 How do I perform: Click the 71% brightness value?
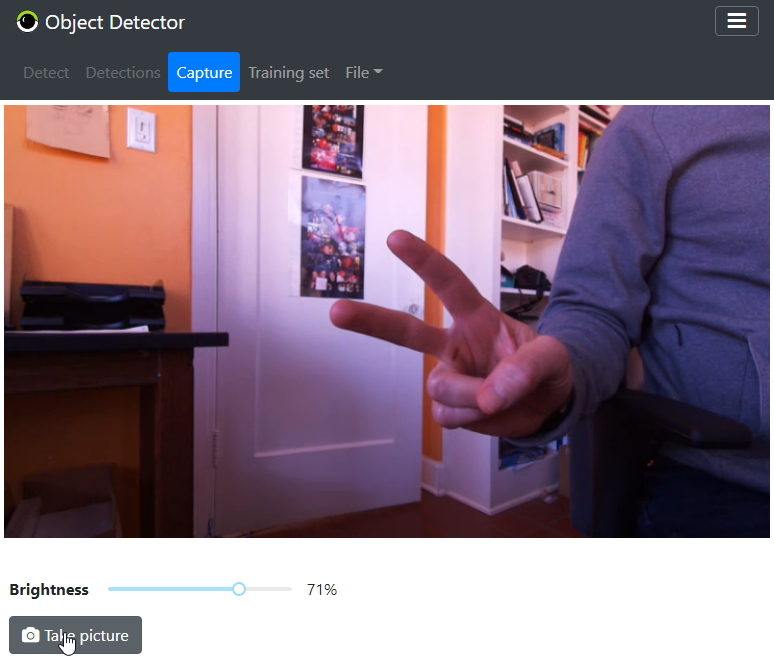(x=322, y=590)
